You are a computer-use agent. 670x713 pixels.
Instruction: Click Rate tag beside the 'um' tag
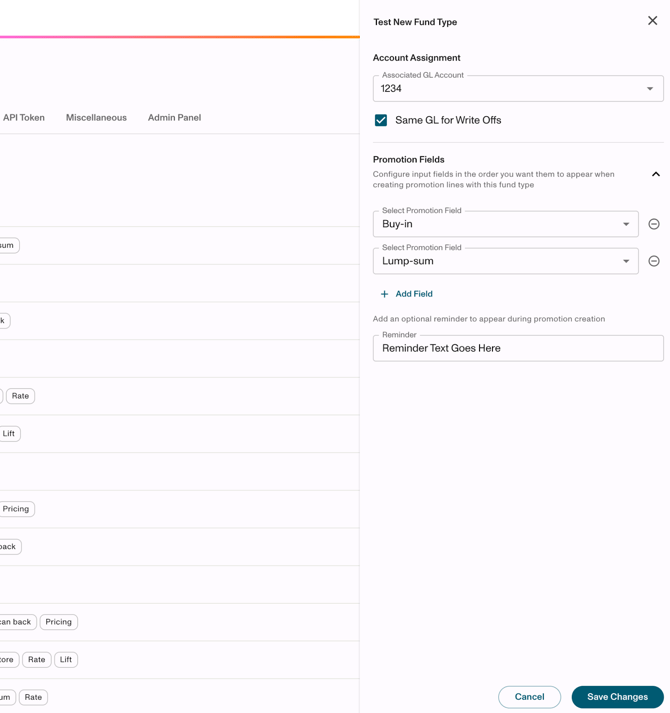(x=33, y=697)
